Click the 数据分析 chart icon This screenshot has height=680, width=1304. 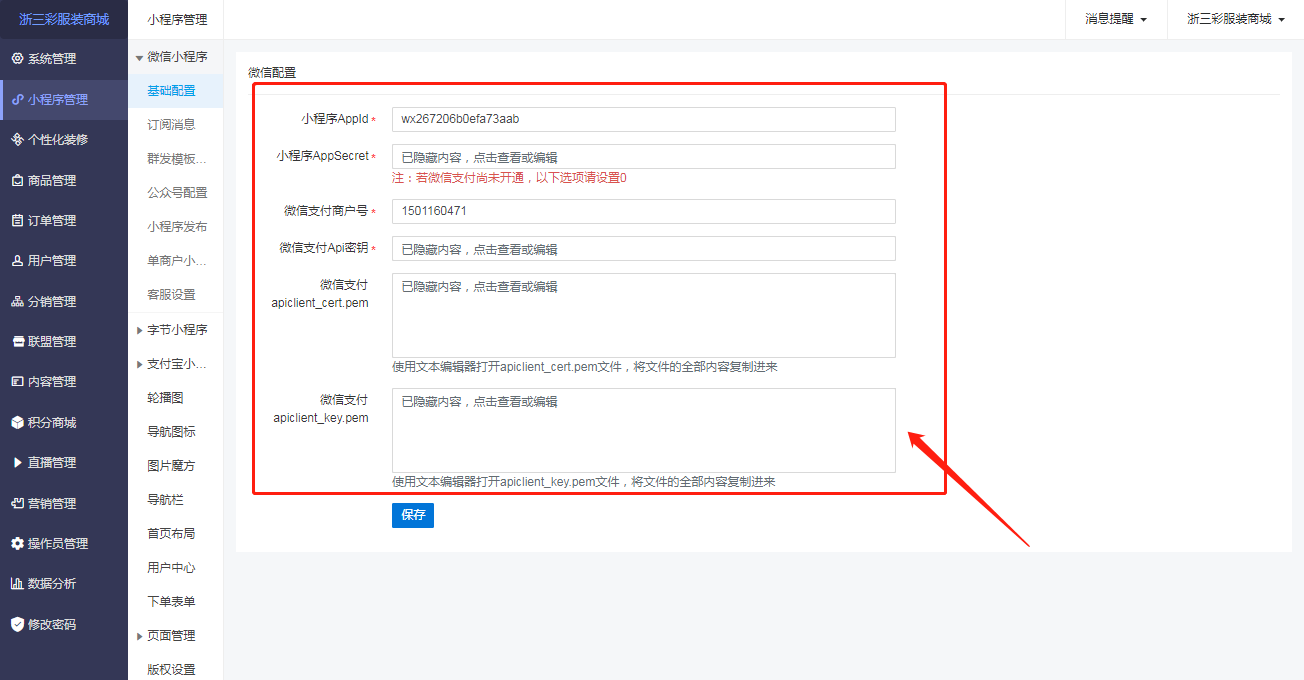[x=17, y=583]
